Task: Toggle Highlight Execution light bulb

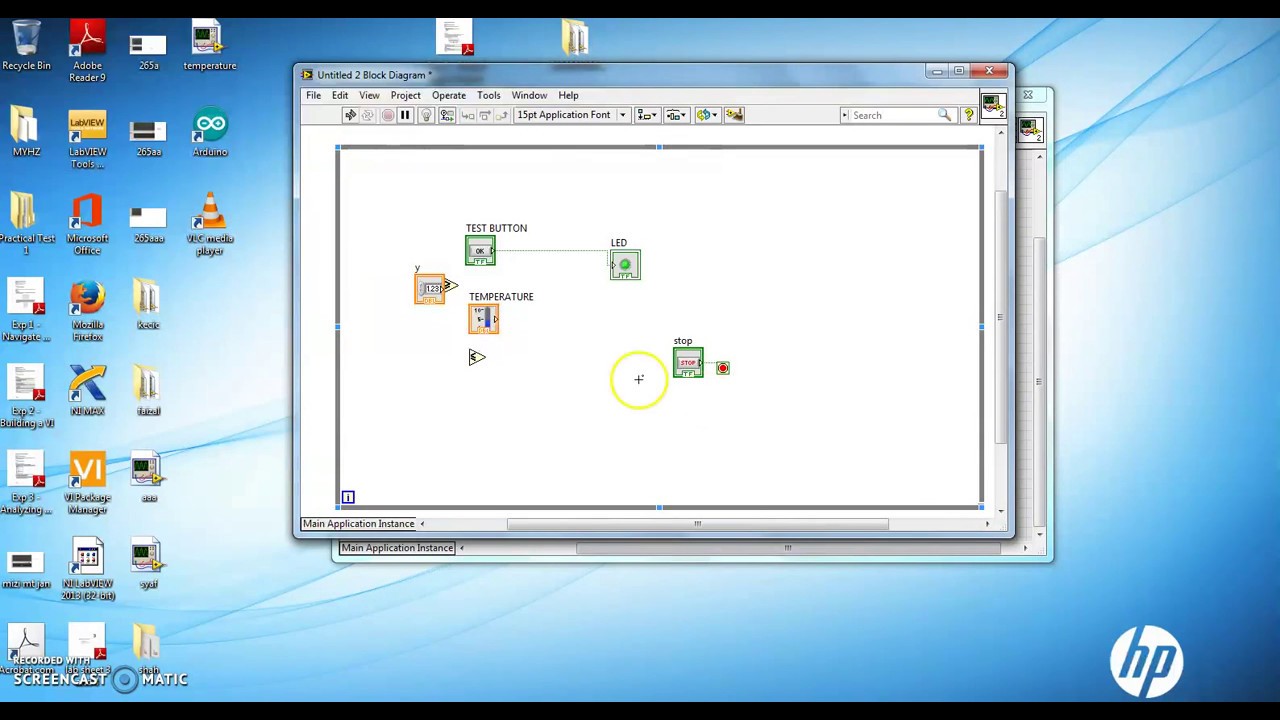Action: 426,115
